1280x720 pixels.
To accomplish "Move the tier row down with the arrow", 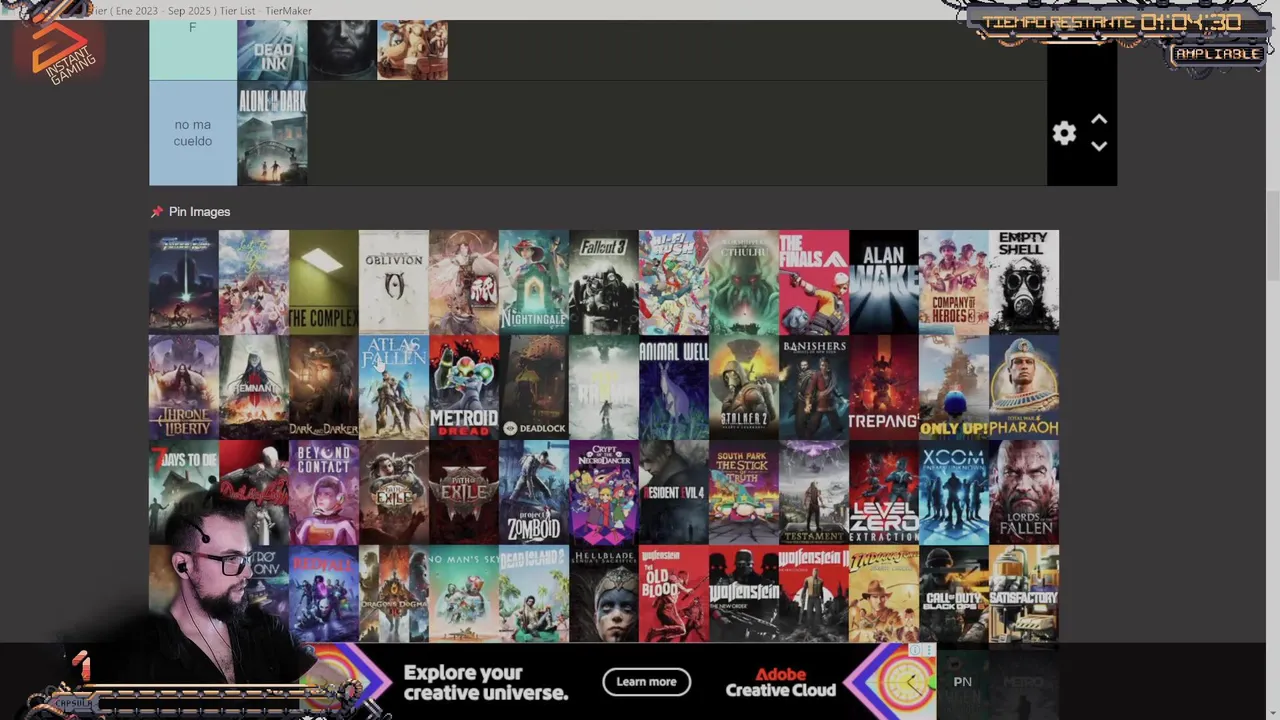I will pos(1099,146).
